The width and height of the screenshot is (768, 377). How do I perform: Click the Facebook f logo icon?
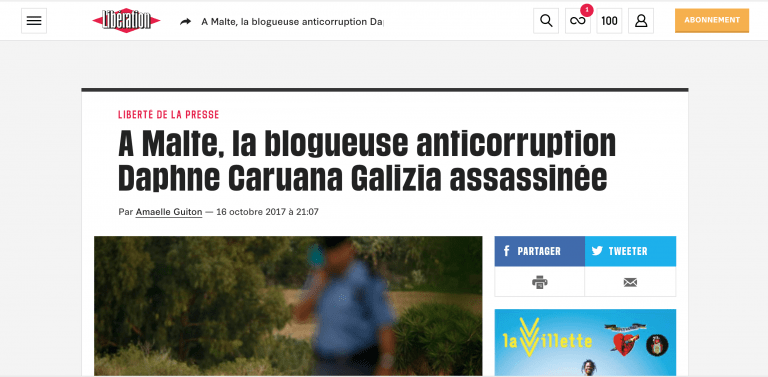pos(506,251)
